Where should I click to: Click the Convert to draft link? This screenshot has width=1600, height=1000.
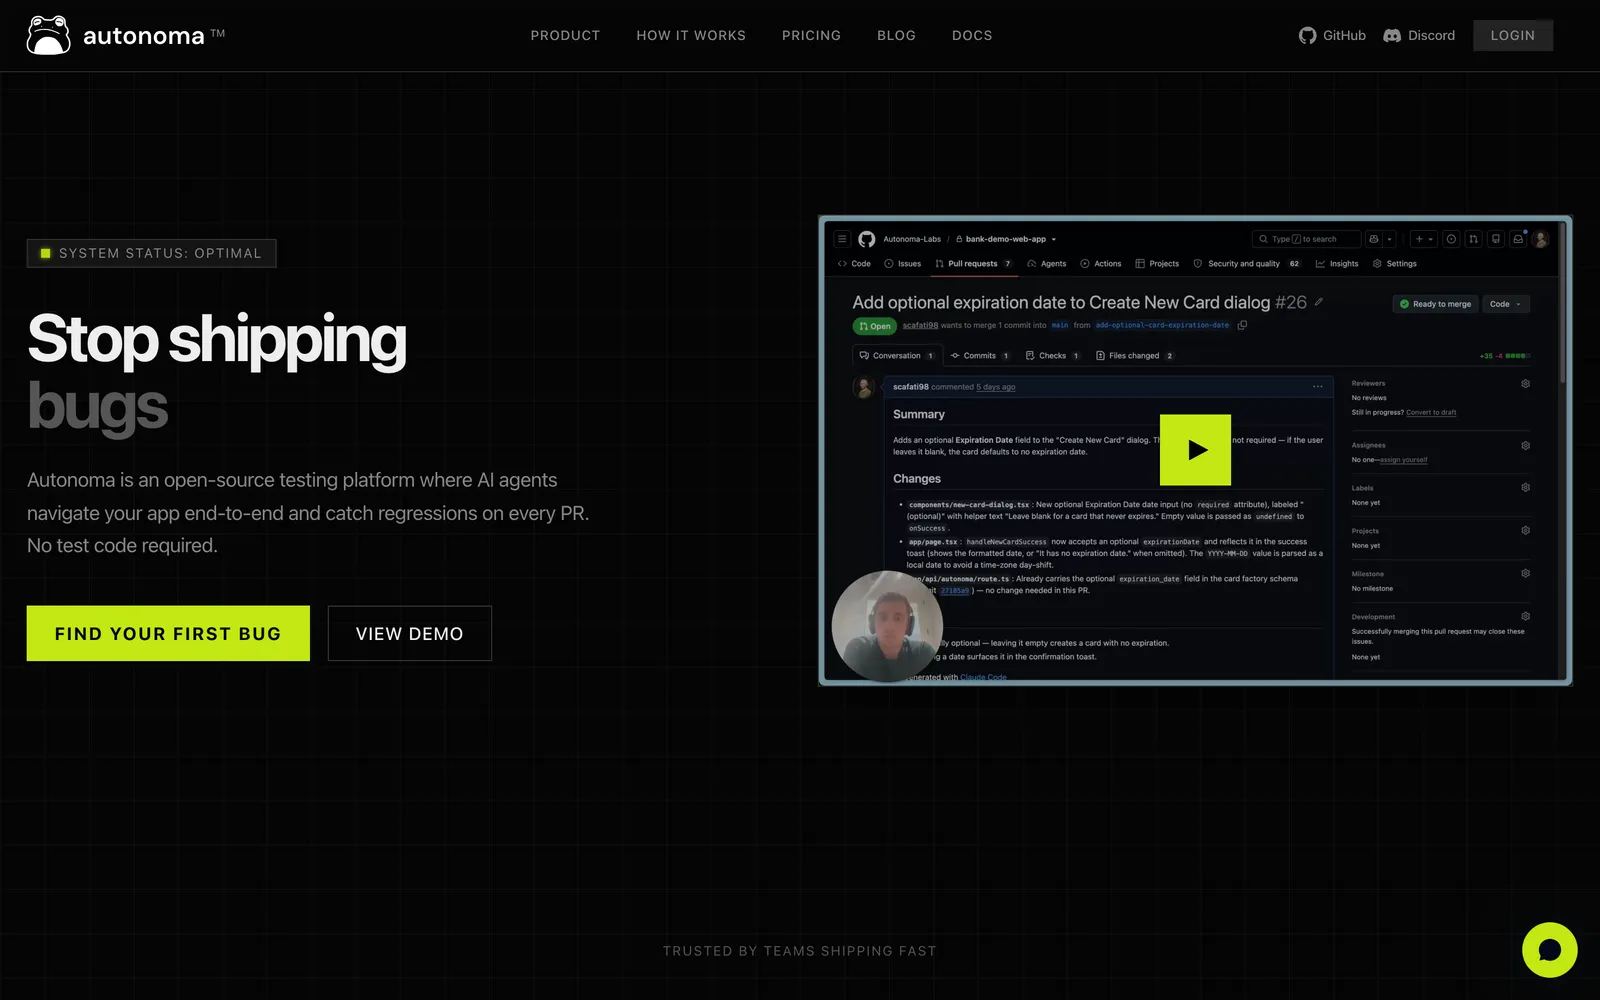pyautogui.click(x=1431, y=412)
